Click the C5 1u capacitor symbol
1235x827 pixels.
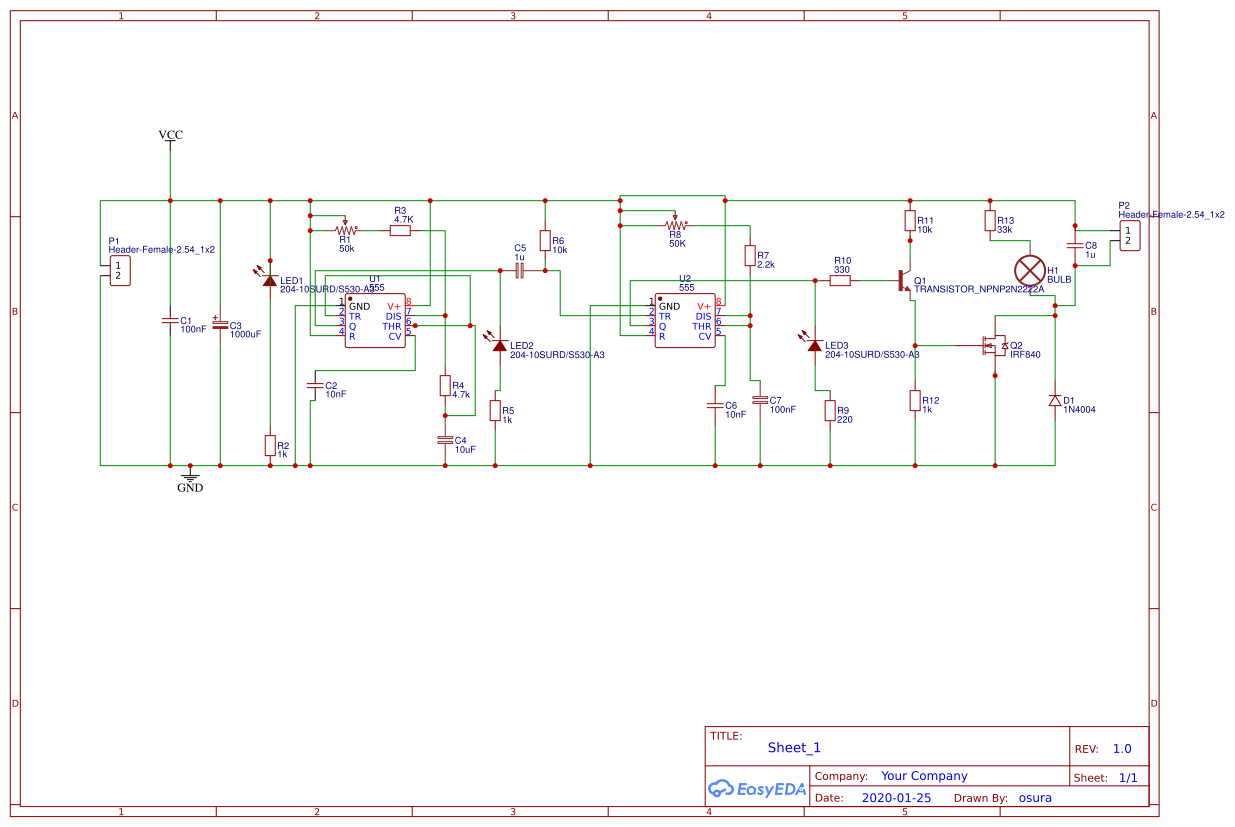[519, 271]
